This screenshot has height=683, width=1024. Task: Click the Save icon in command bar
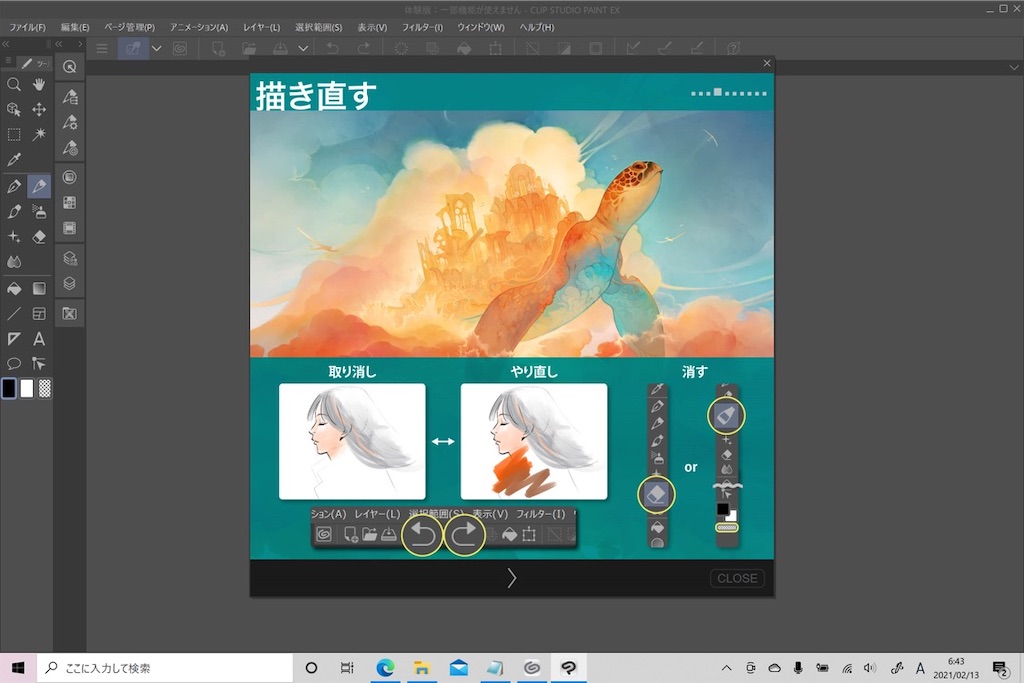point(280,48)
